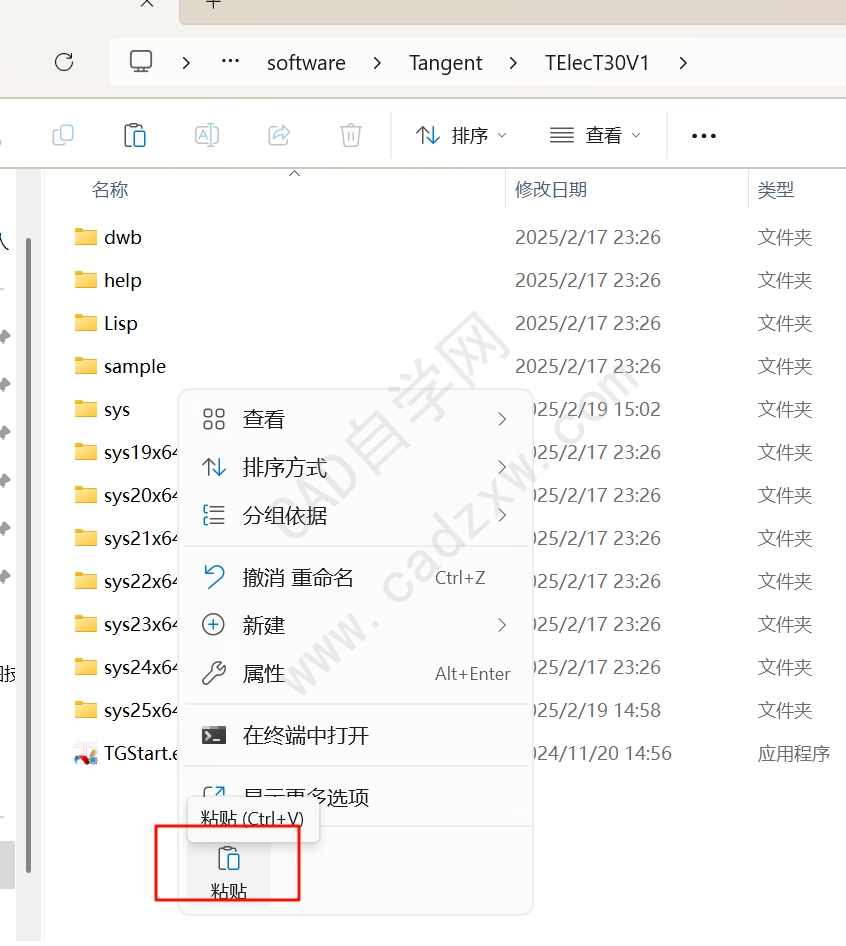This screenshot has width=846, height=946.
Task: Open the new tab plus button
Action: [x=213, y=4]
